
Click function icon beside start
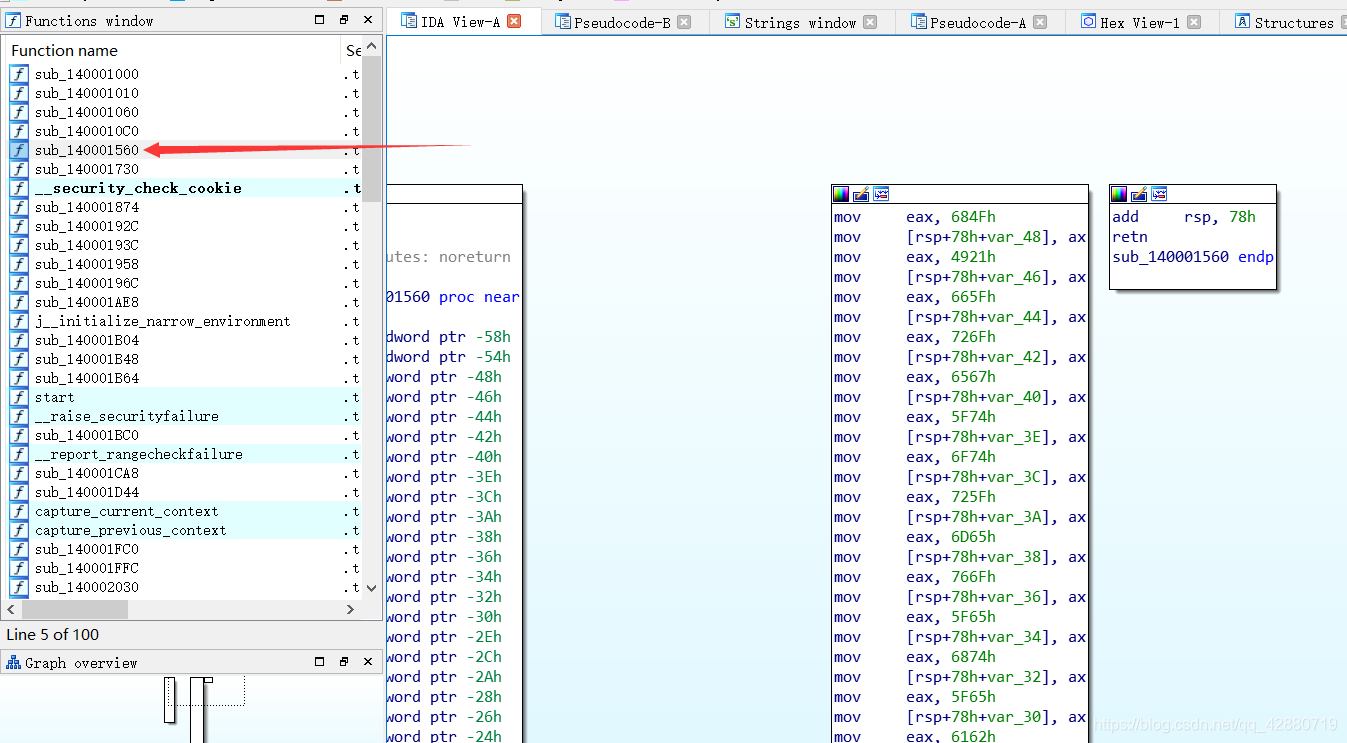(x=19, y=397)
